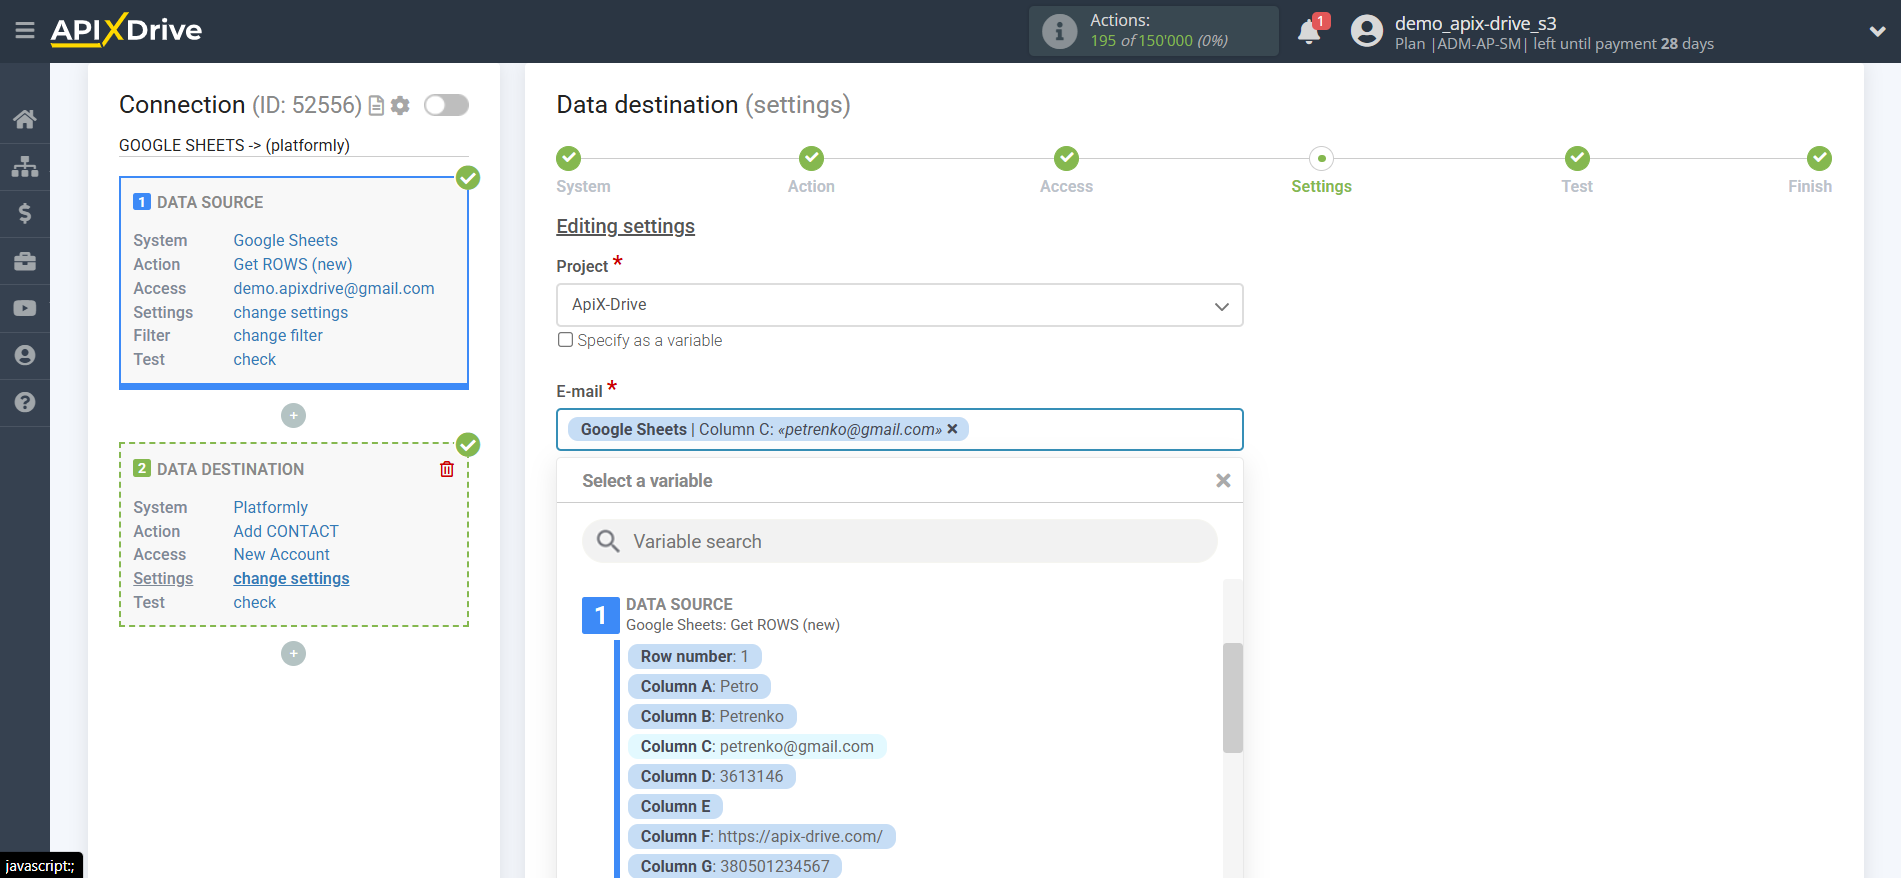1901x878 pixels.
Task: Open the Project dropdown ApiX-Drive
Action: tap(900, 305)
